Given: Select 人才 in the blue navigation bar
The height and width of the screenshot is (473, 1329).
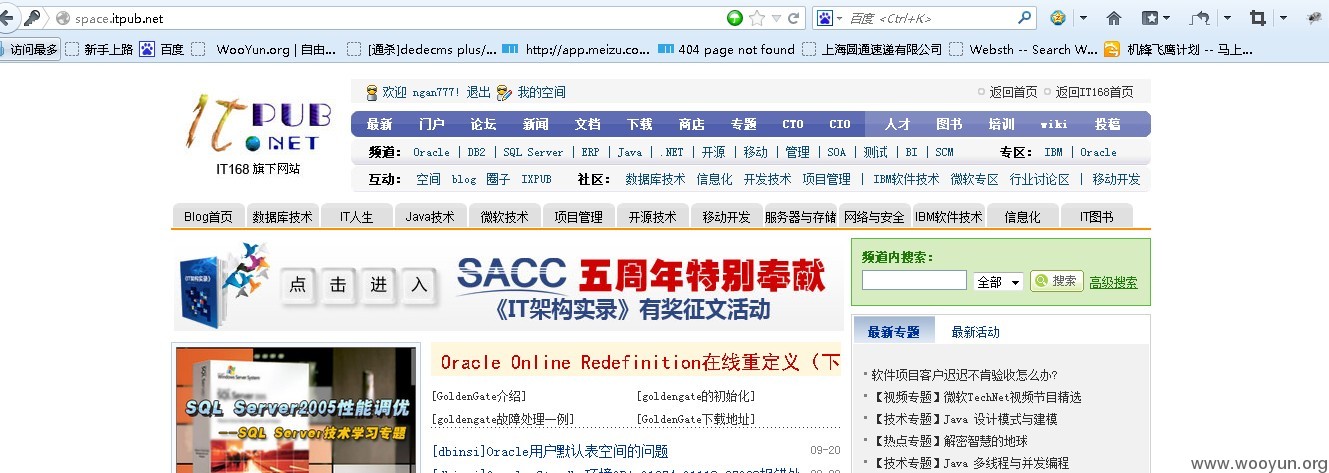Looking at the screenshot, I should (x=897, y=124).
